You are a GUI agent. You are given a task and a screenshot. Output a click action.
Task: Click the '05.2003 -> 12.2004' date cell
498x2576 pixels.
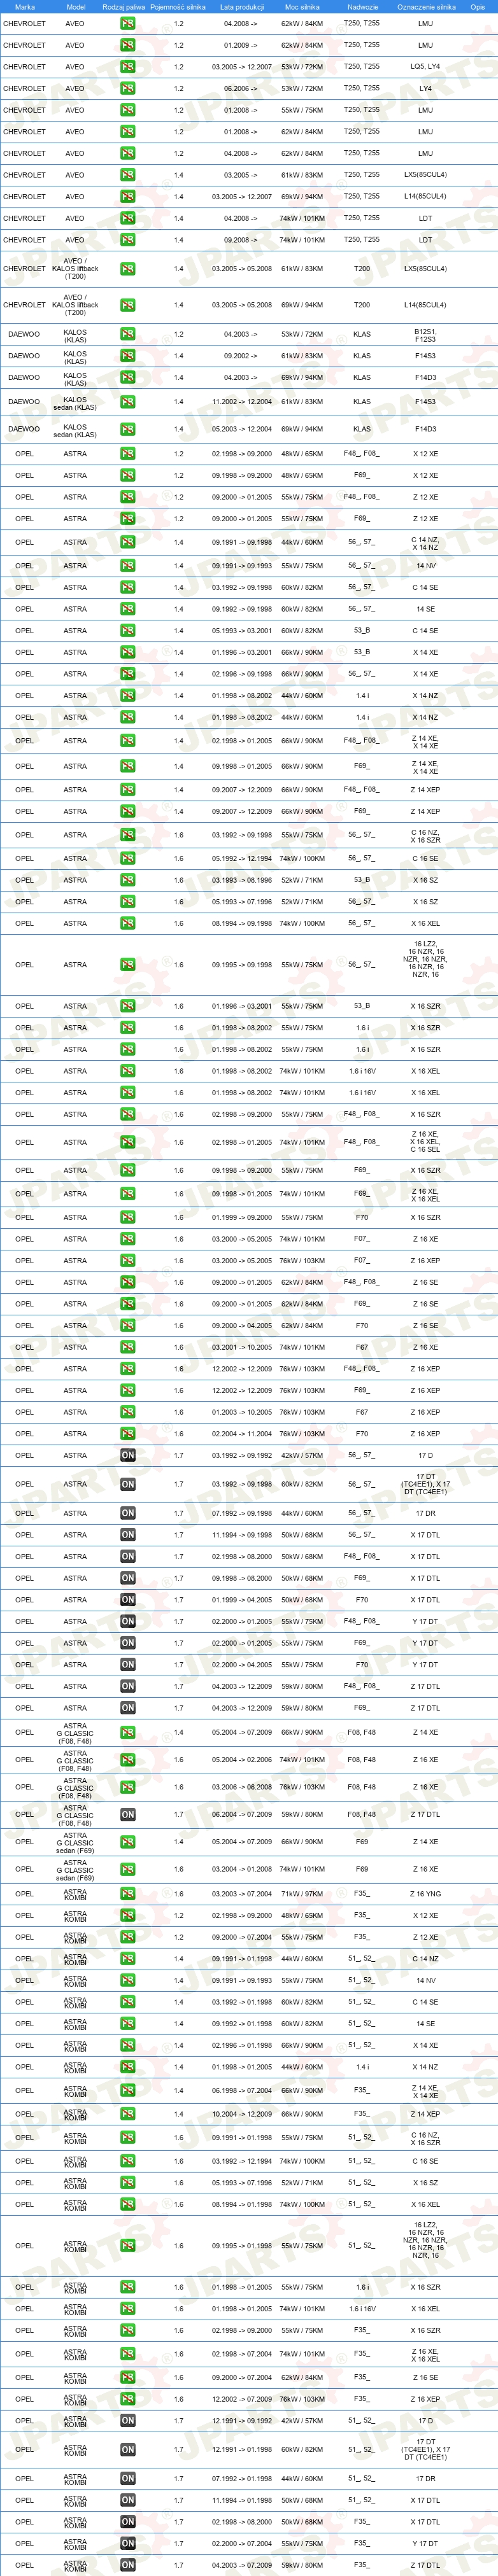click(241, 429)
